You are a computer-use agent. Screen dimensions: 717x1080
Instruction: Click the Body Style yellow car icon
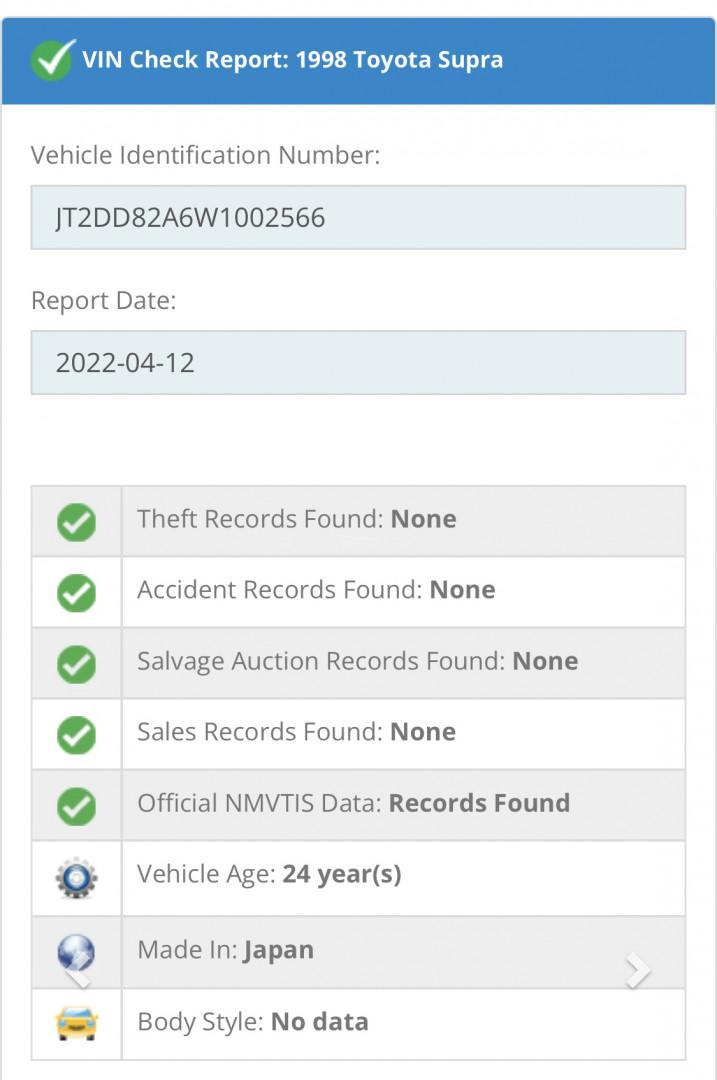pyautogui.click(x=76, y=1024)
